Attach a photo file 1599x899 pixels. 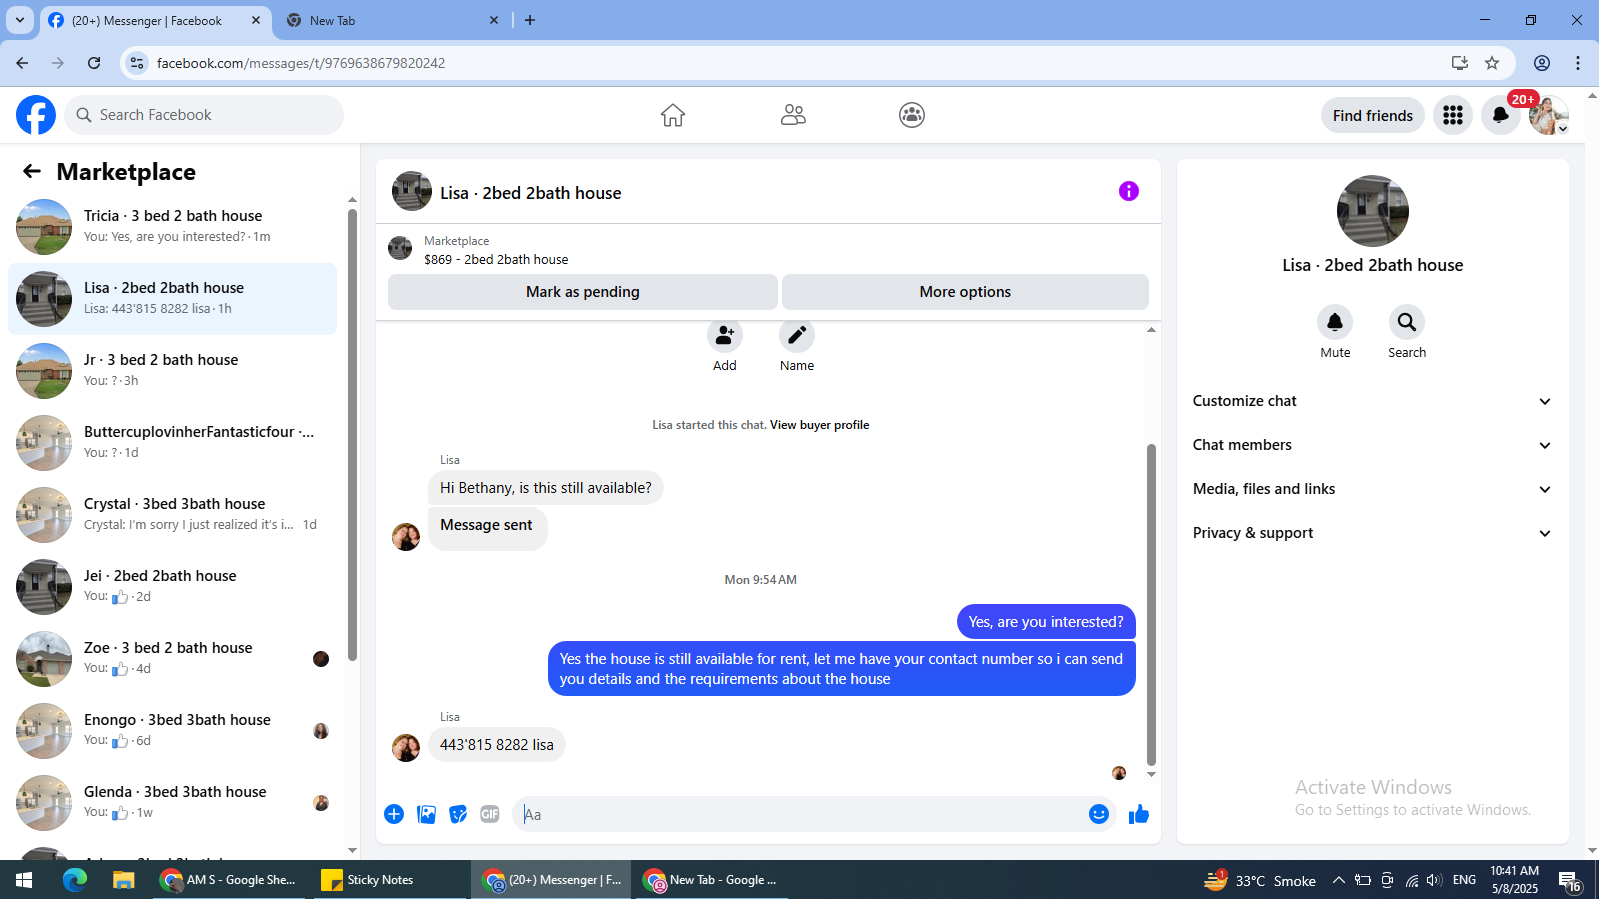426,814
